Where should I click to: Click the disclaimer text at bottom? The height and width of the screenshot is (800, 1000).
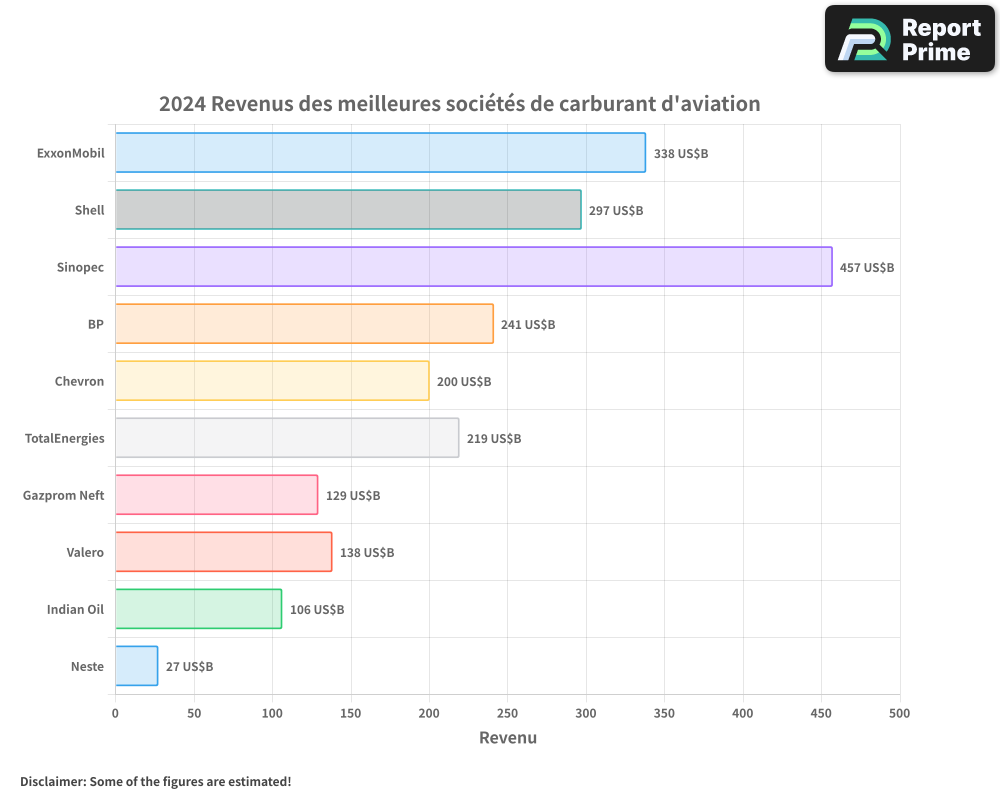[x=156, y=781]
